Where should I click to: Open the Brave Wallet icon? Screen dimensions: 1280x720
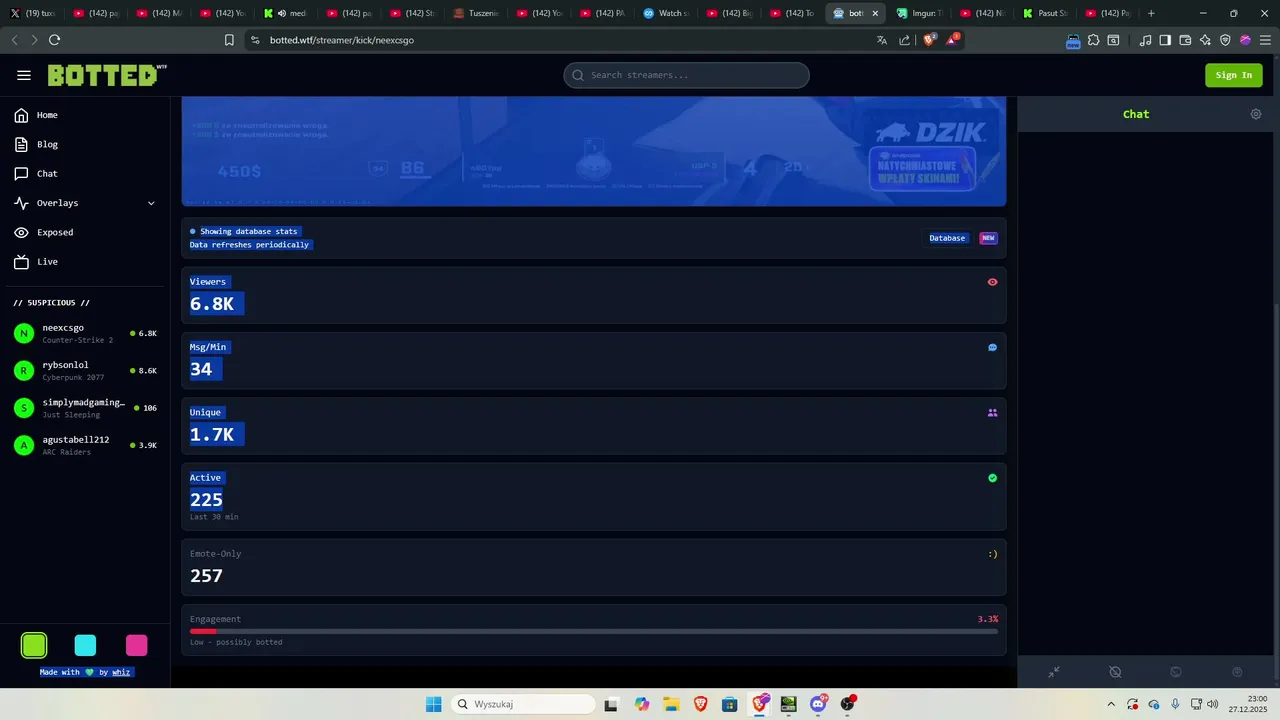click(1185, 40)
